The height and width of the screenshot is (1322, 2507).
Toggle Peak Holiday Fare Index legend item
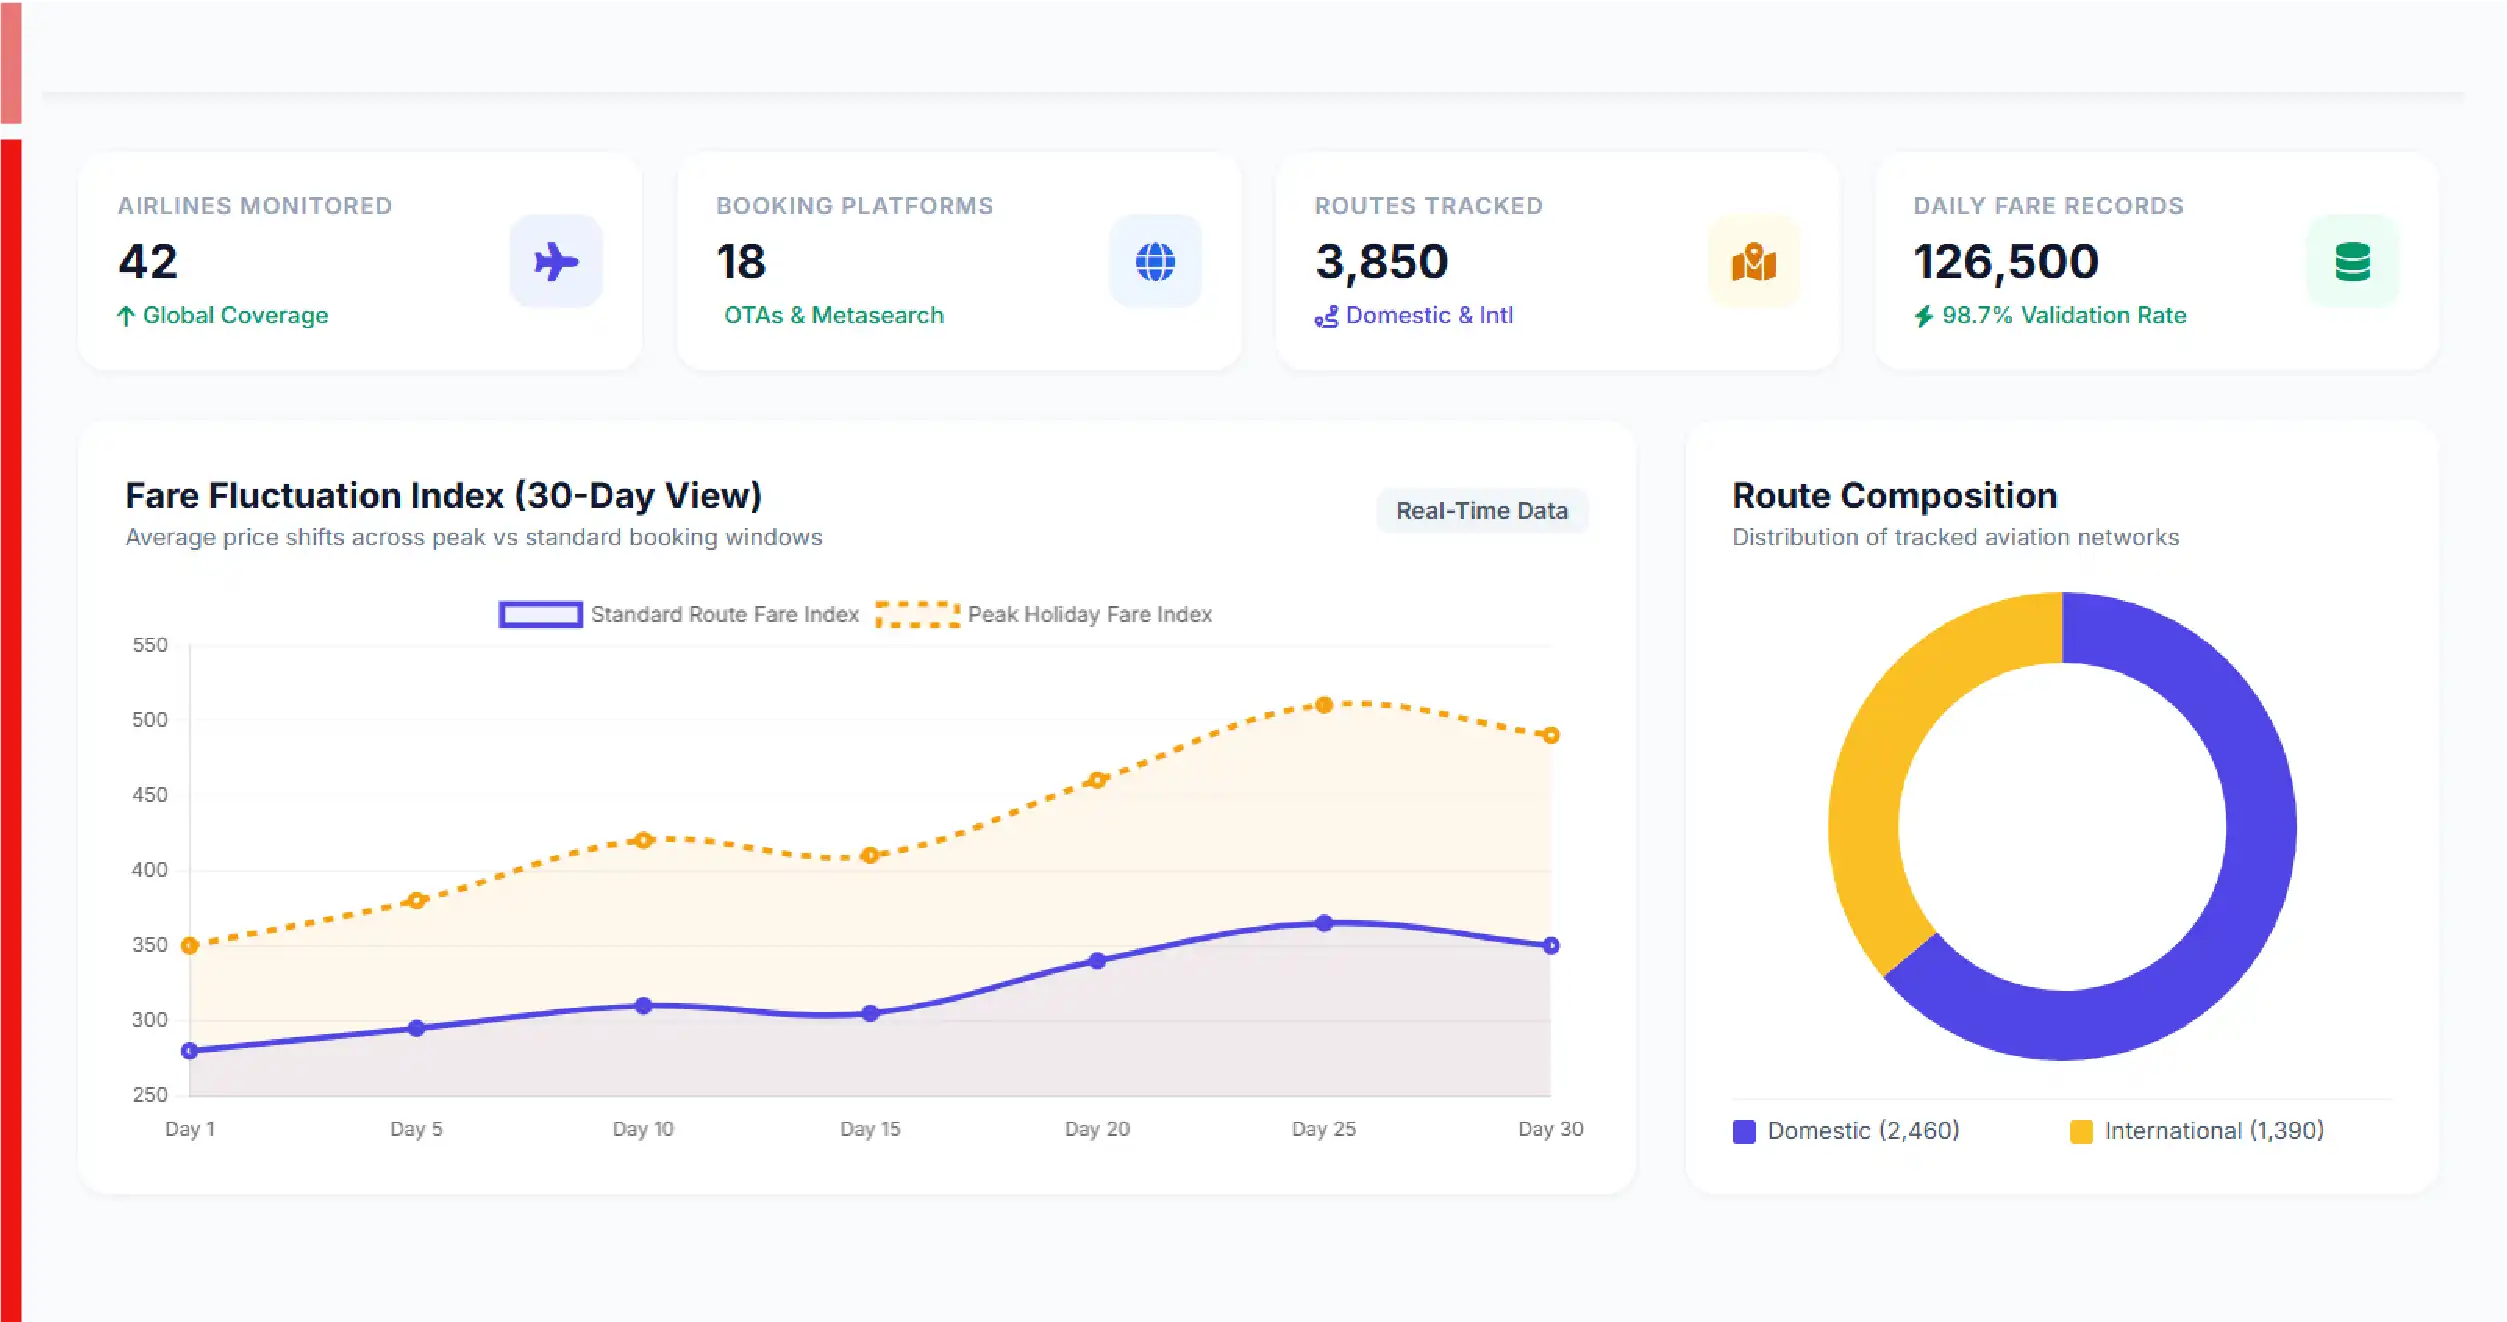(1044, 614)
